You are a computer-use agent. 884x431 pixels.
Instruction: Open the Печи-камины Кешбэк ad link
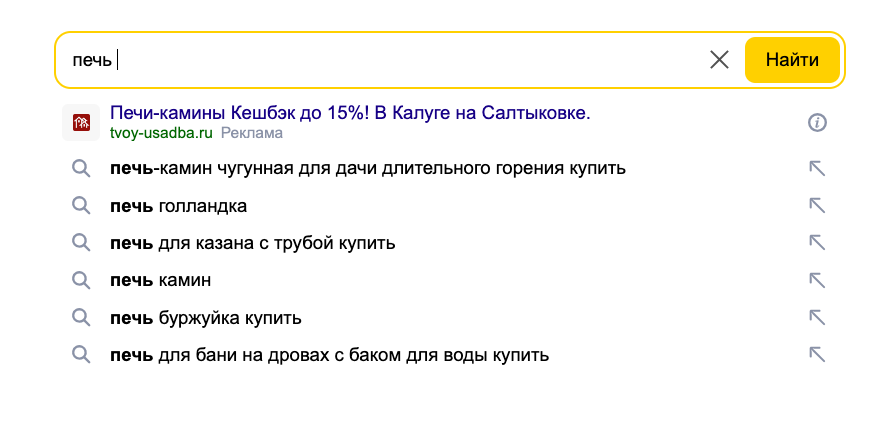point(350,113)
